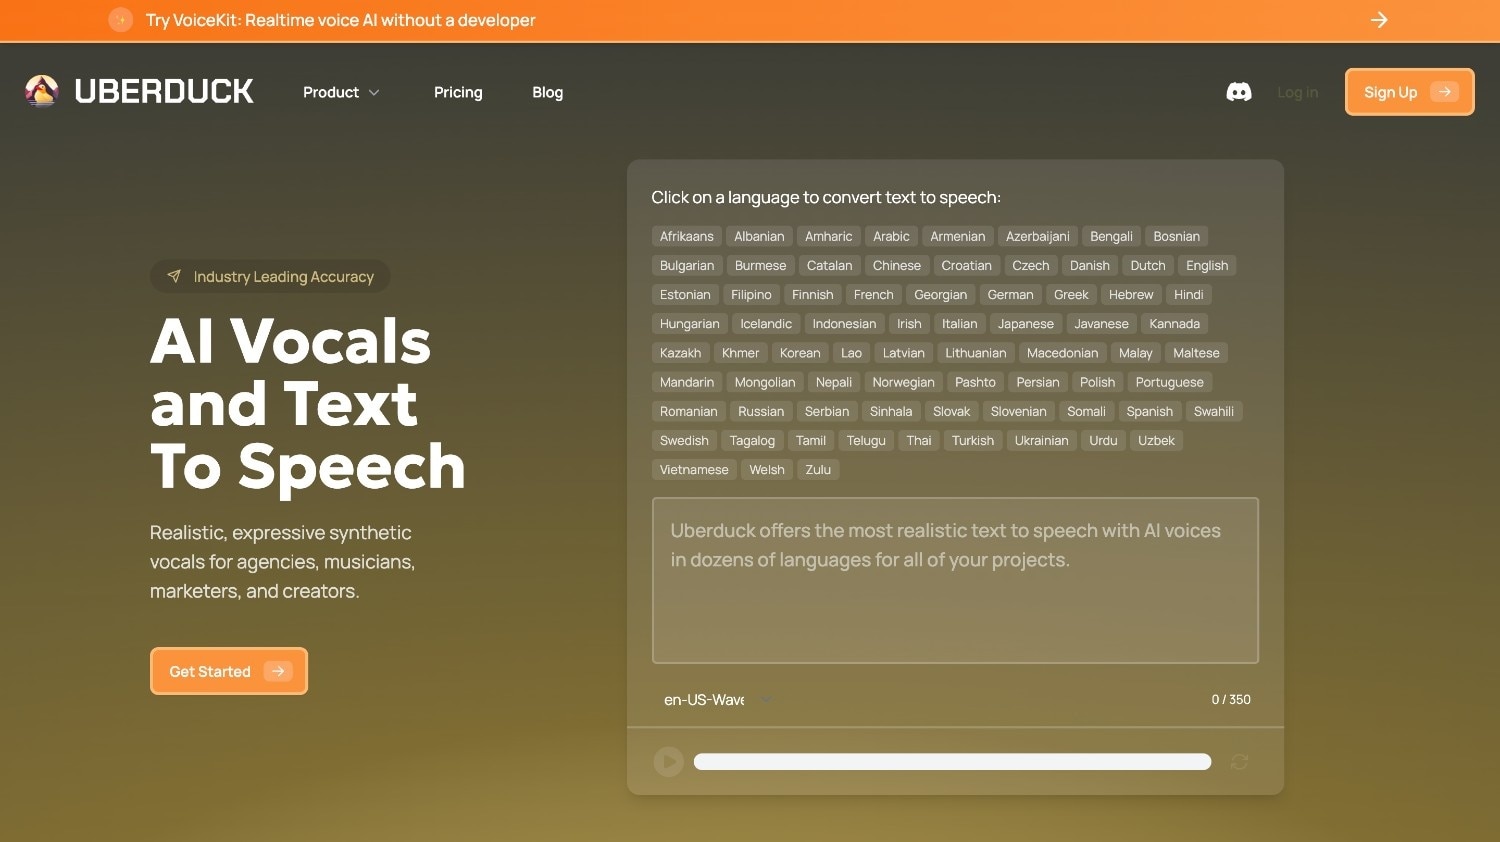Screen dimensions: 1500x842
Task: Click the VoiceKit banner sparkle icon
Action: point(121,20)
